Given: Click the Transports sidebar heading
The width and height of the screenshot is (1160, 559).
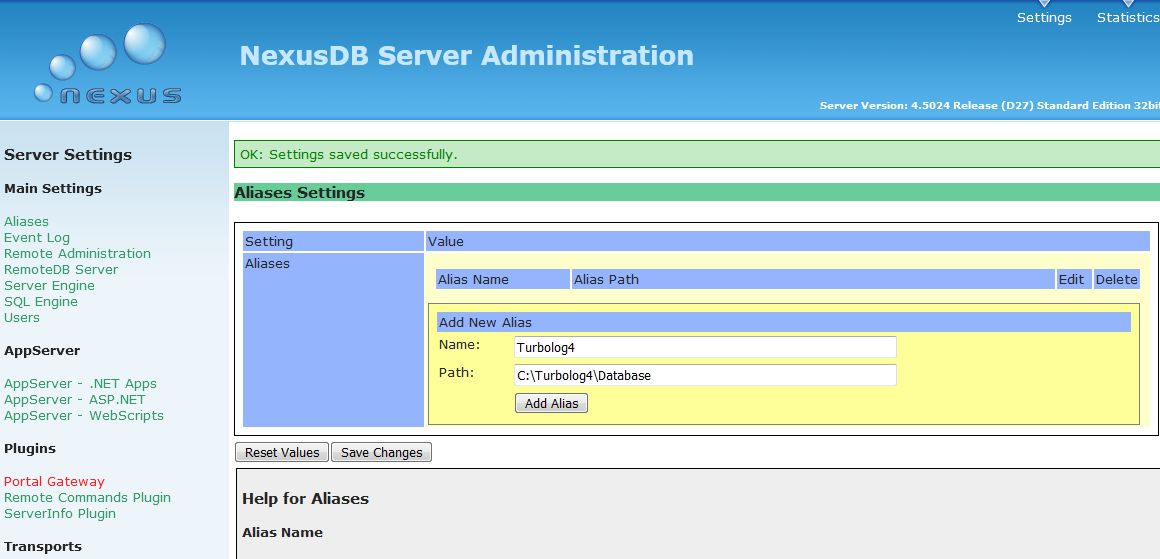Looking at the screenshot, I should click(x=43, y=546).
